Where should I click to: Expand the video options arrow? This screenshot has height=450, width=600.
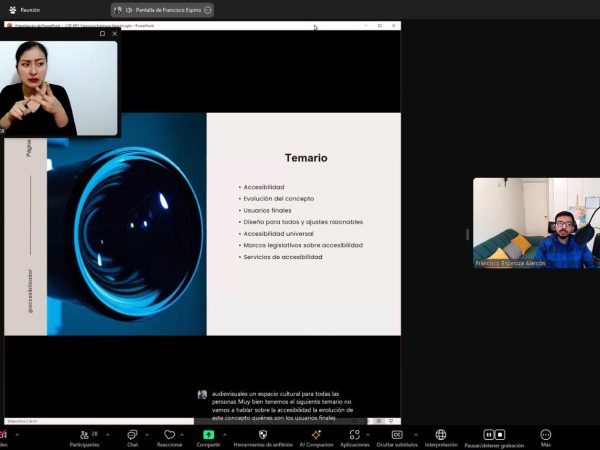click(x=17, y=435)
